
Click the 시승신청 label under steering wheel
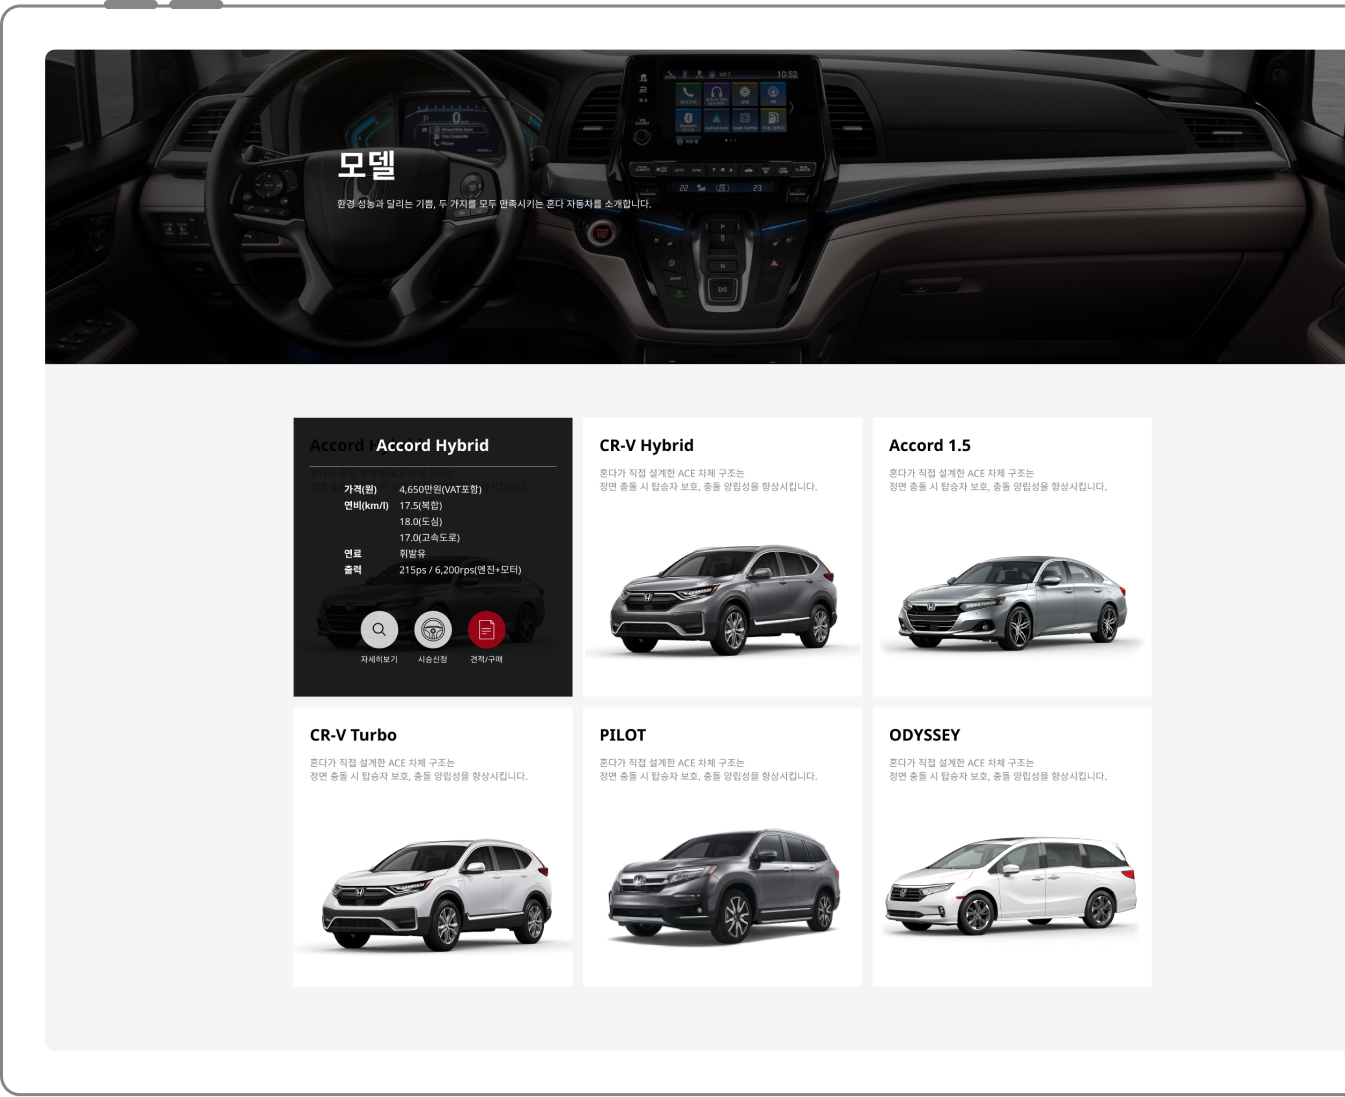(433, 660)
